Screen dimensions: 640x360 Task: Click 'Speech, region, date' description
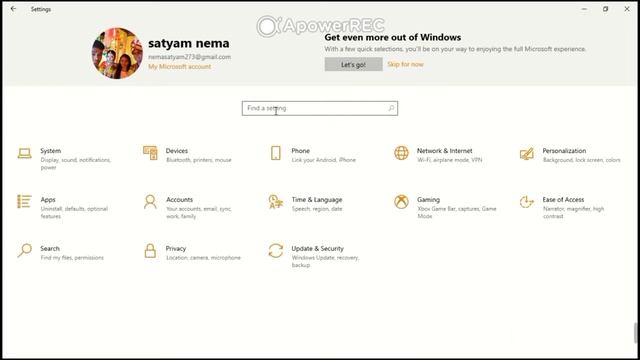coord(317,209)
